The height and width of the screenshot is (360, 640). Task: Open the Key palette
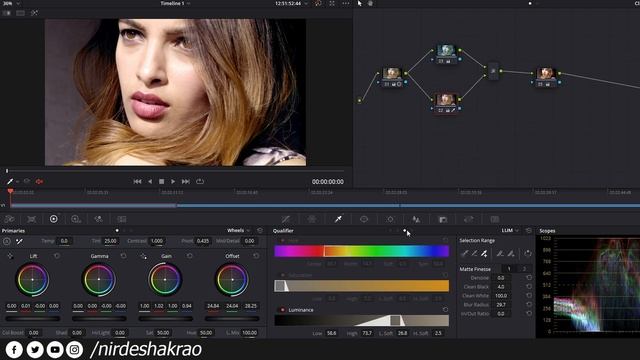click(x=443, y=219)
